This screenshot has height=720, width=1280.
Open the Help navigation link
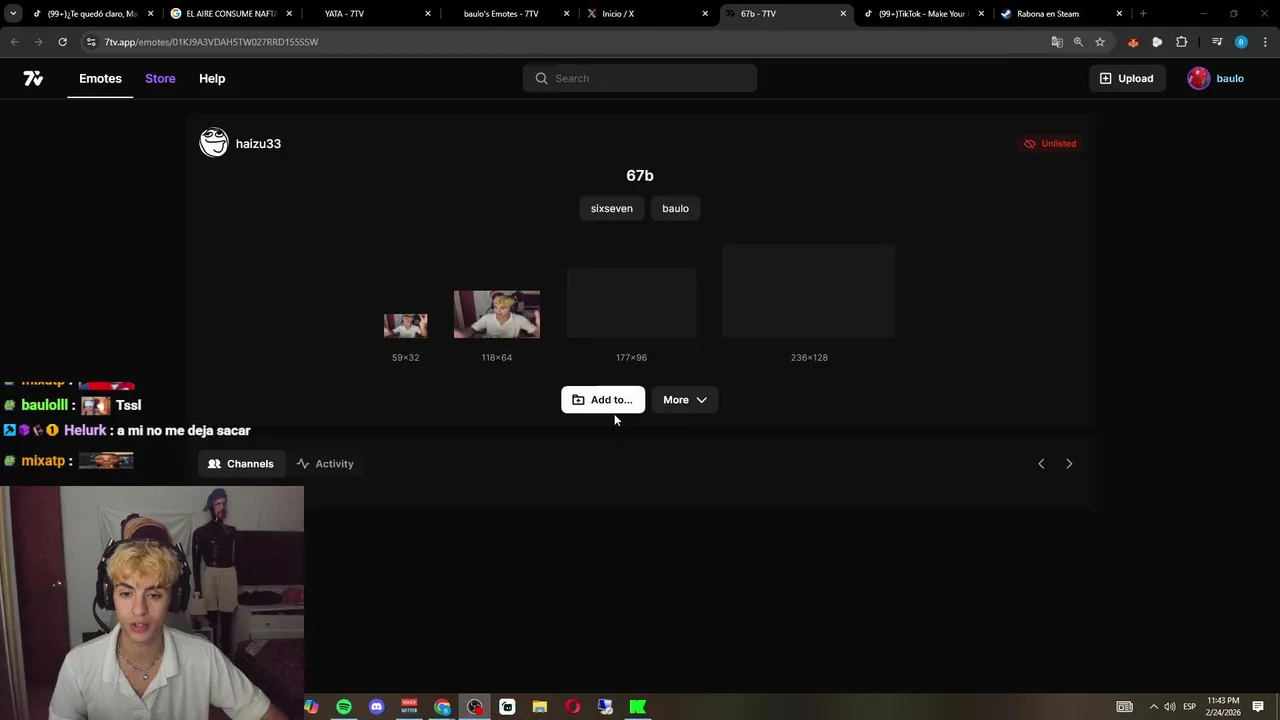tap(212, 78)
